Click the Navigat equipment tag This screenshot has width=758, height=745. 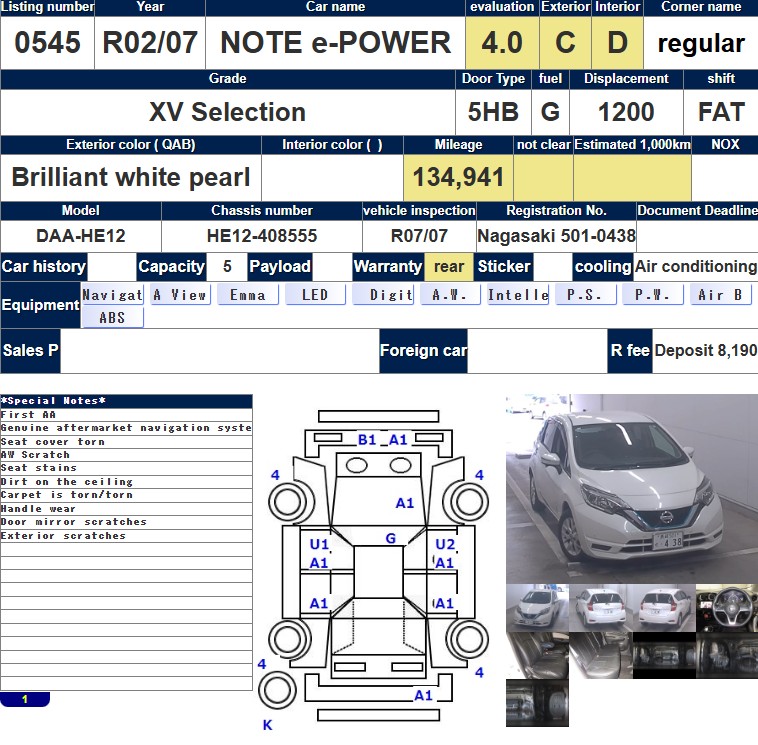click(x=112, y=295)
